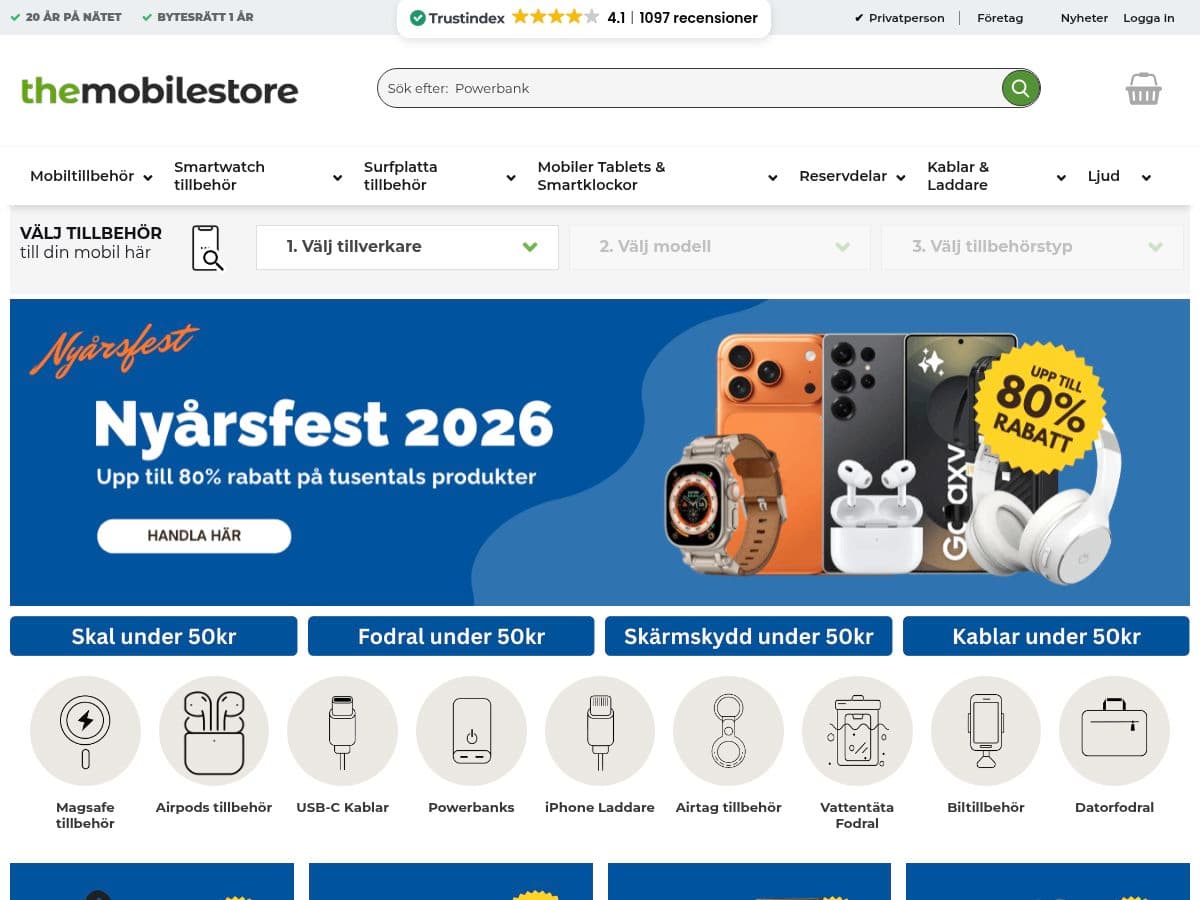Click the themobilestore logo
This screenshot has width=1200, height=900.
(160, 90)
